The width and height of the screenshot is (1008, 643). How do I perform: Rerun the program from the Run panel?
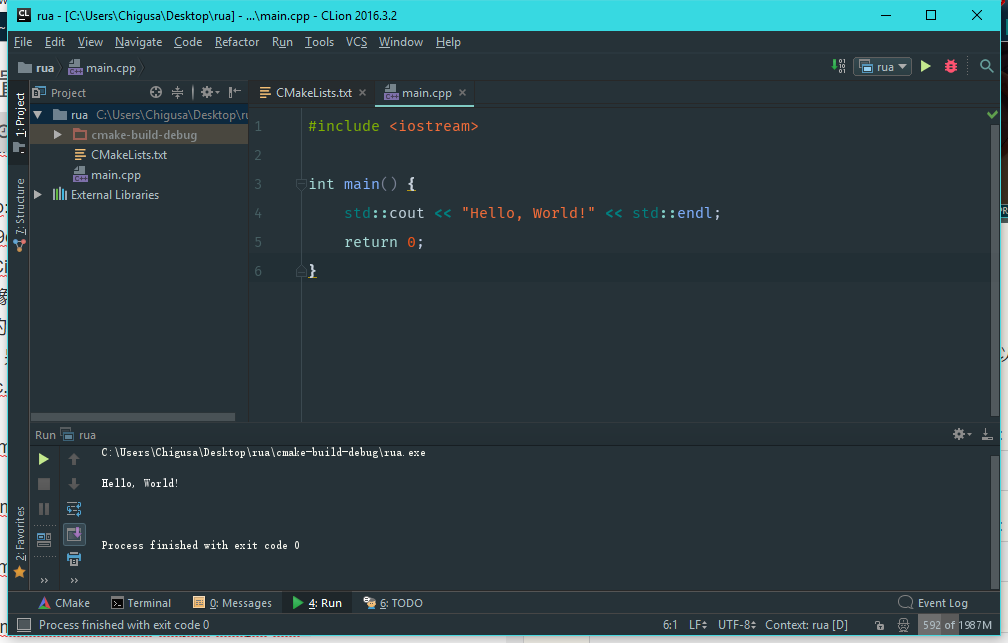coord(44,459)
